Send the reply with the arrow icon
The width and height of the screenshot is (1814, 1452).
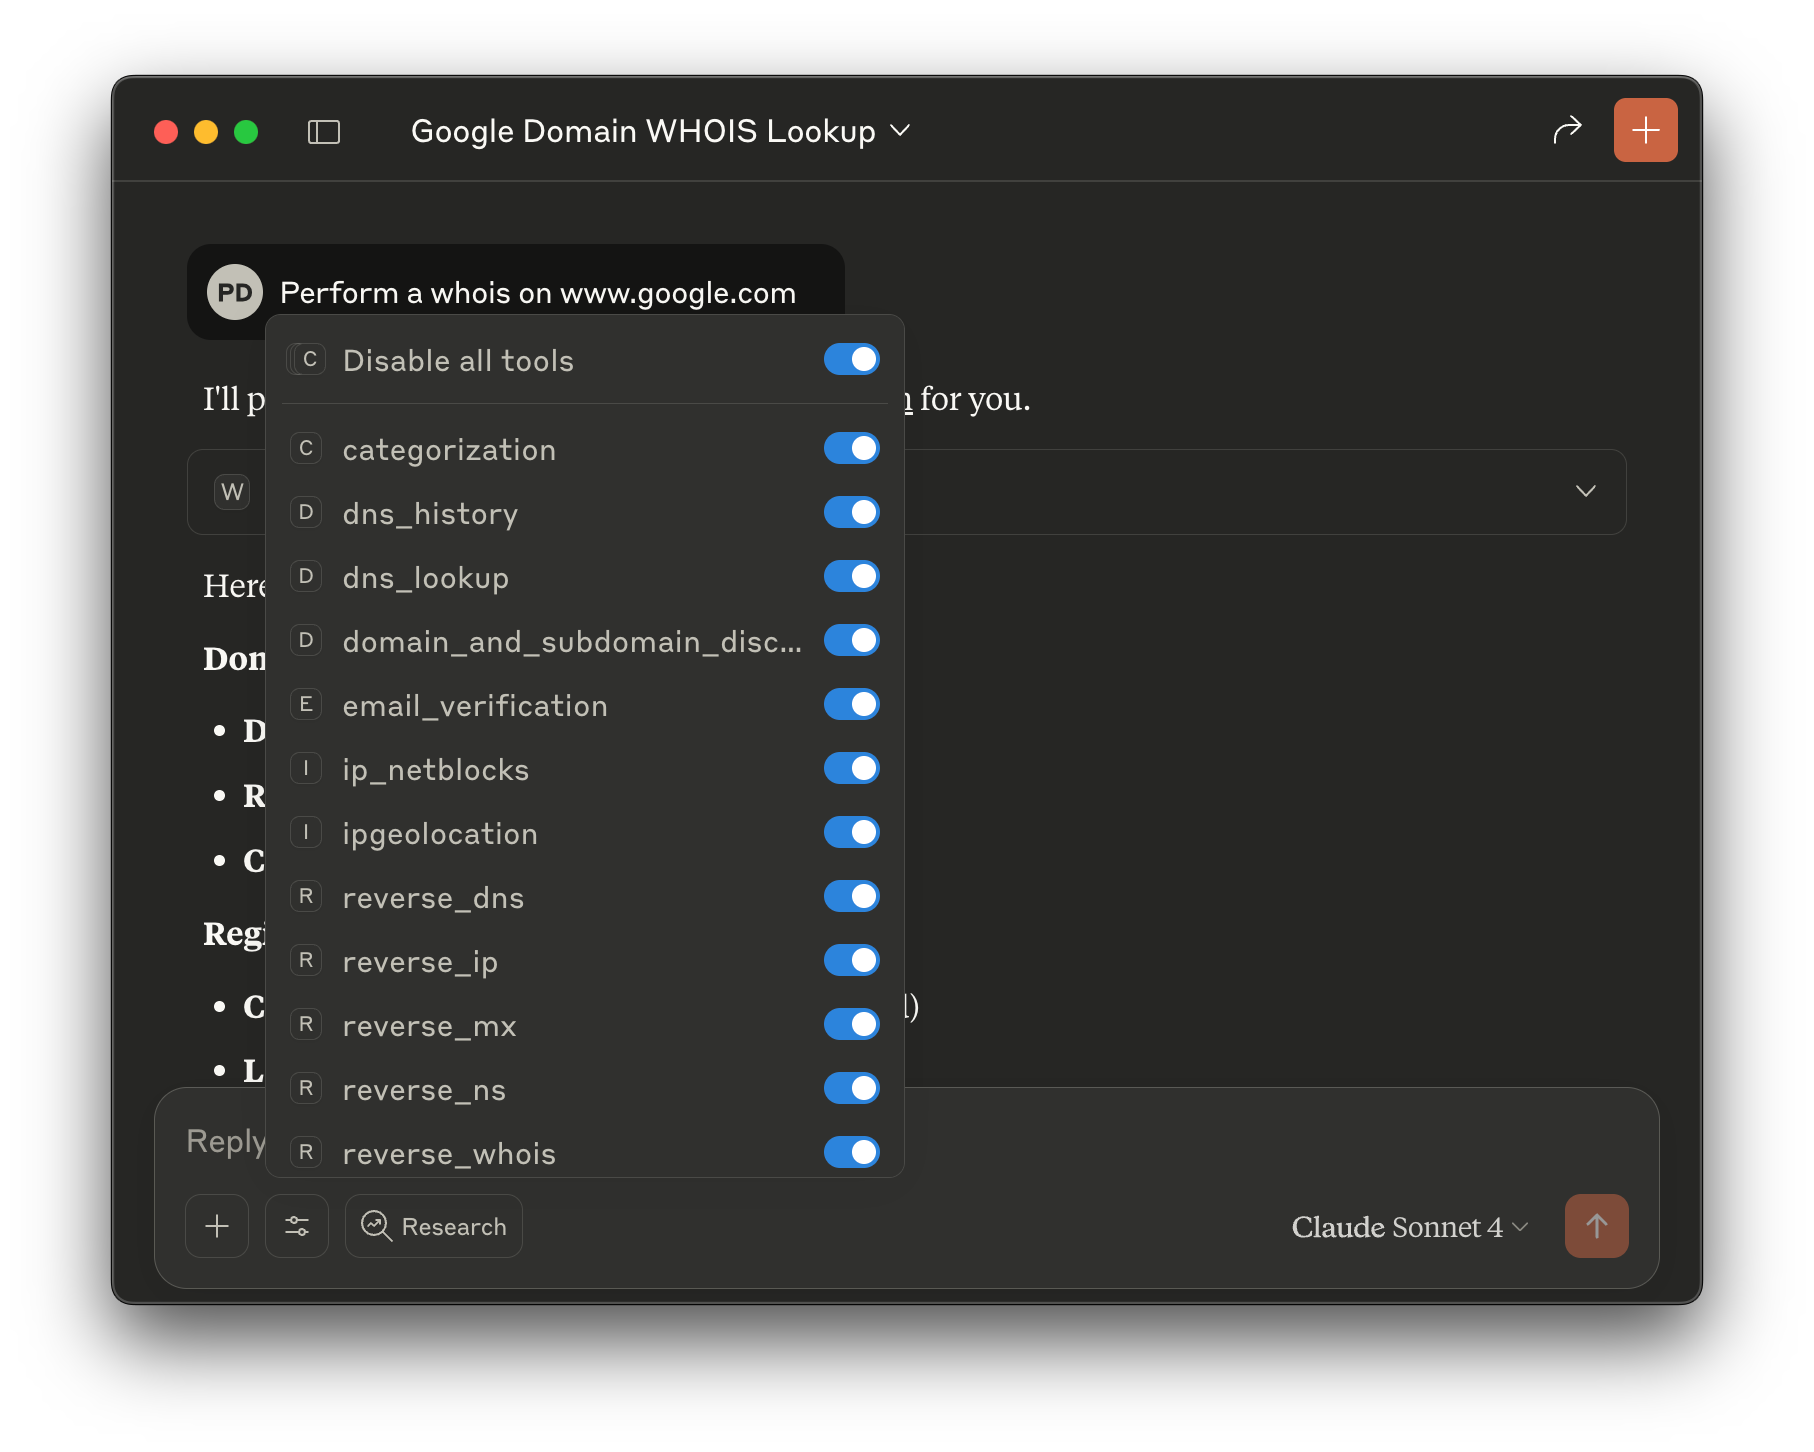1596,1226
